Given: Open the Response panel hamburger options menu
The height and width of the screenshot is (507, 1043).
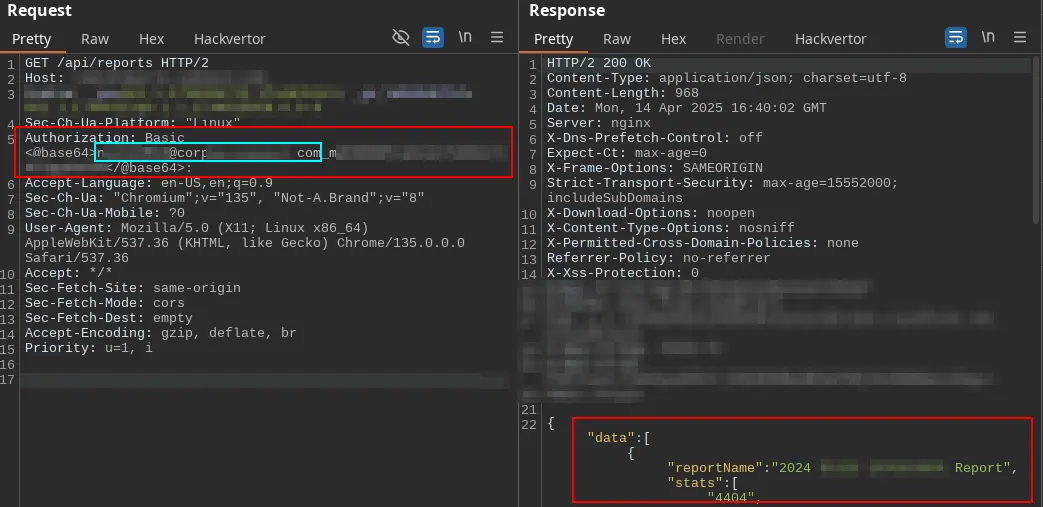Looking at the screenshot, I should 1020,38.
